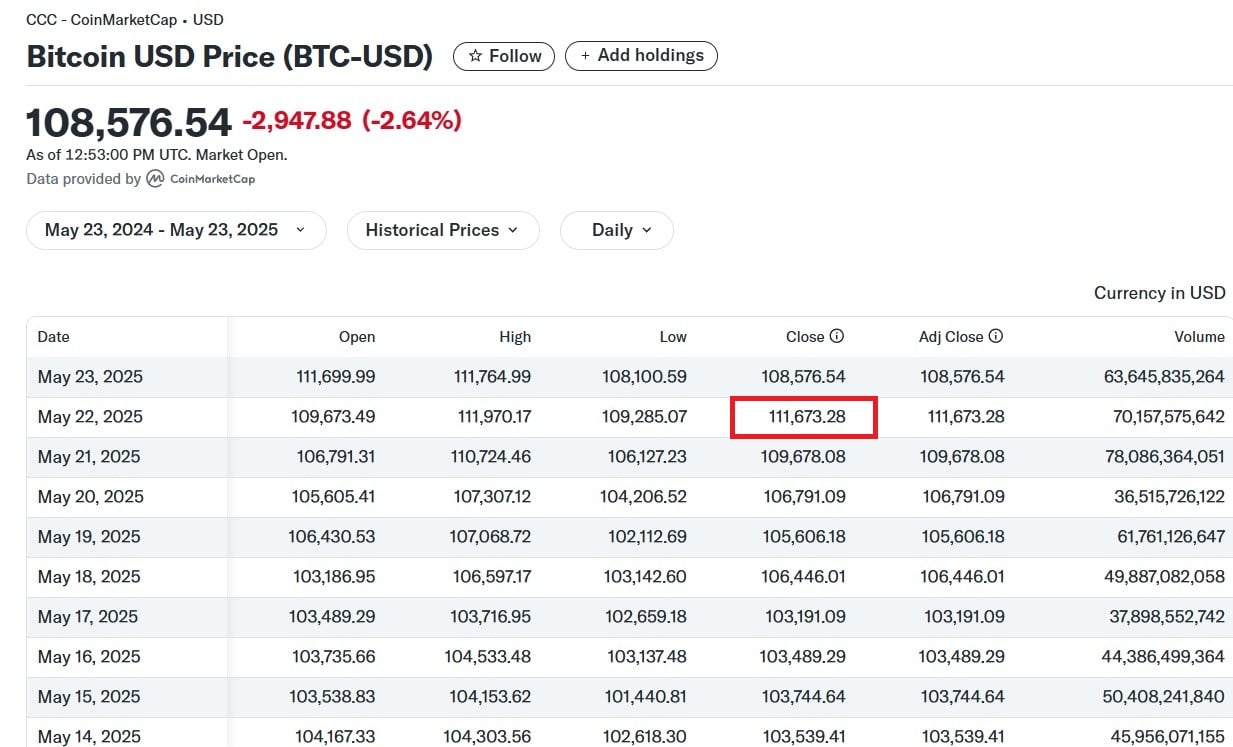1233x747 pixels.
Task: Click the Open value 103,186.95
Action: [333, 577]
